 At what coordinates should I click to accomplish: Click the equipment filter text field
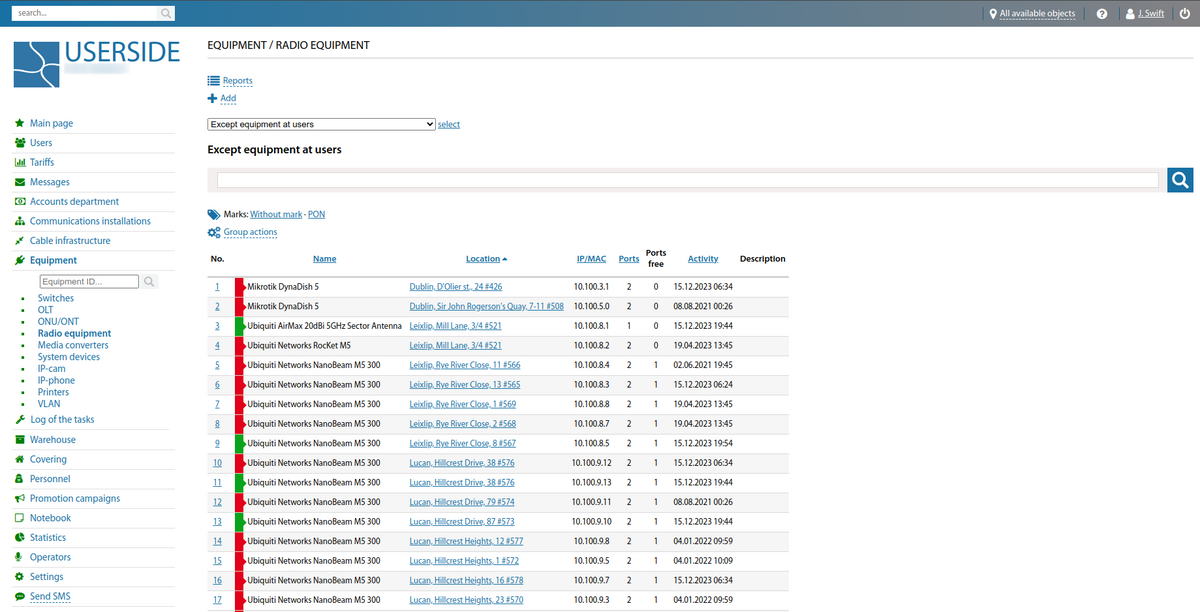687,180
